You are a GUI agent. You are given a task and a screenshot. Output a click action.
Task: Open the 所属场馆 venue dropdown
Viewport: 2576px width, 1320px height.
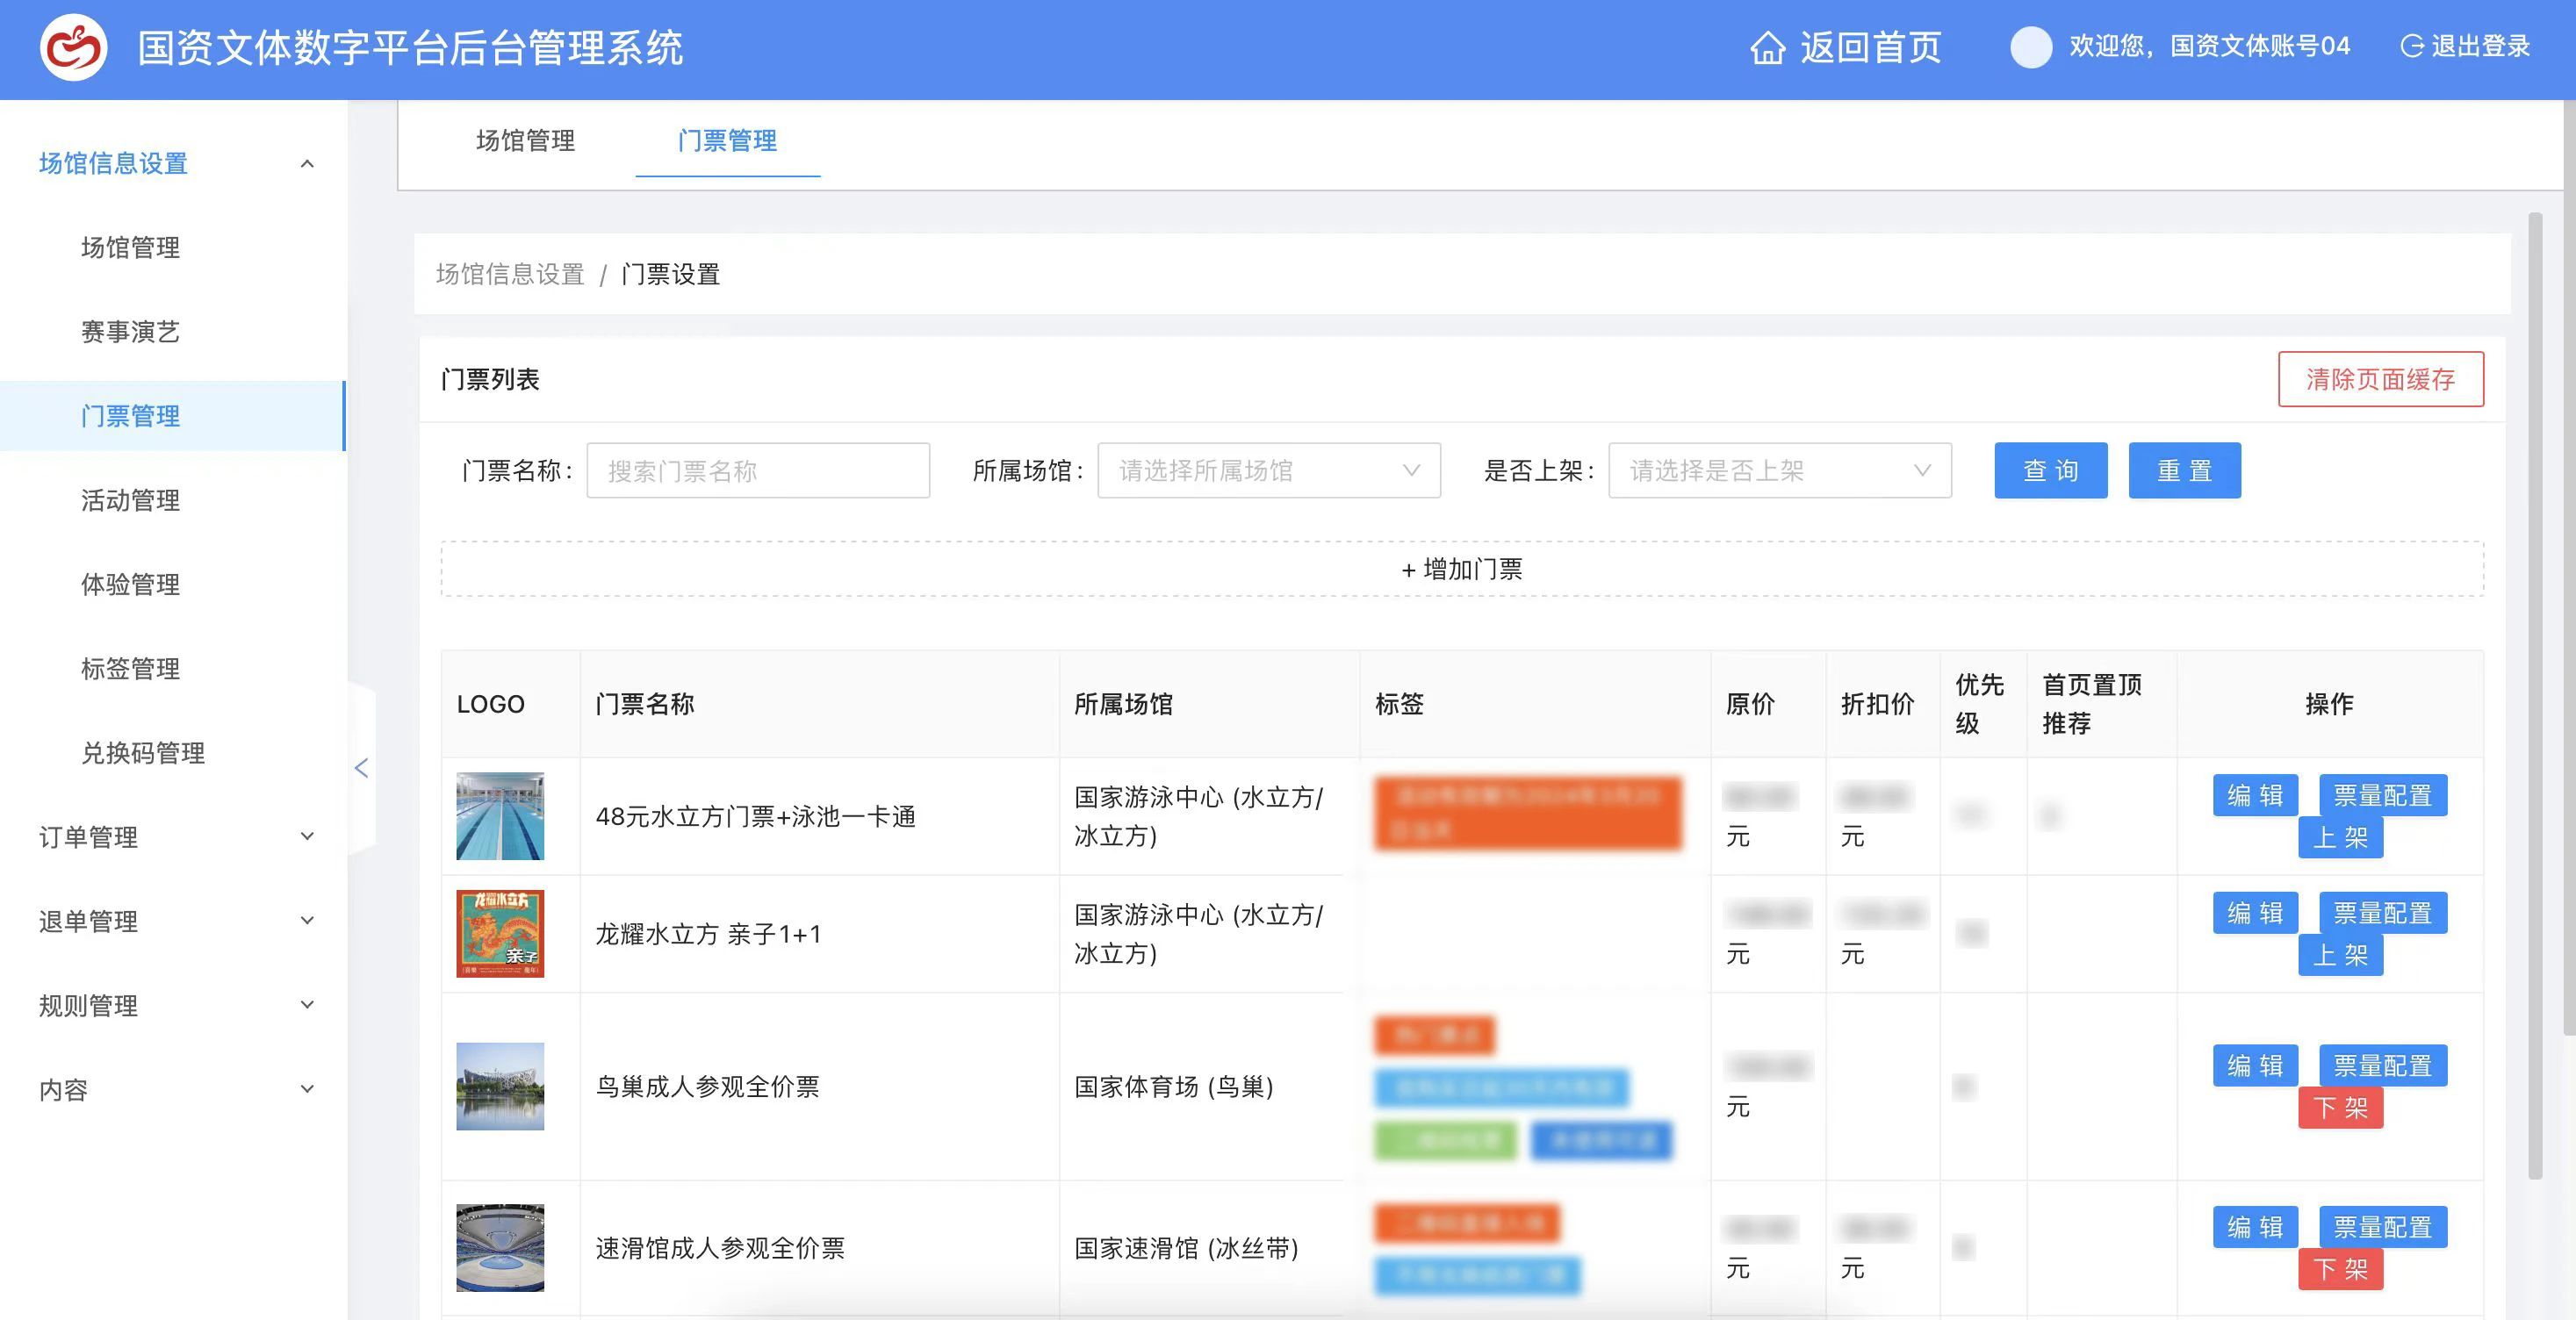[1268, 470]
